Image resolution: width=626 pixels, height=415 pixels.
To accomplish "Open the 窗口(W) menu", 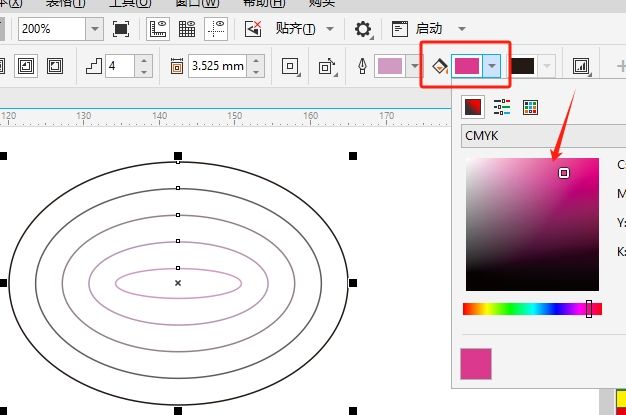I will [x=190, y=3].
